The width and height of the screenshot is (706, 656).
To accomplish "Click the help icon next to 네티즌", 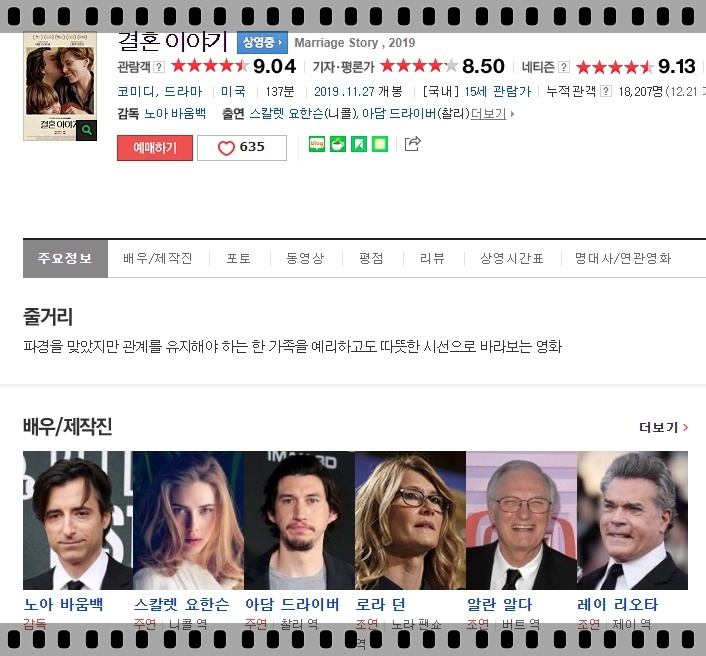I will point(564,67).
